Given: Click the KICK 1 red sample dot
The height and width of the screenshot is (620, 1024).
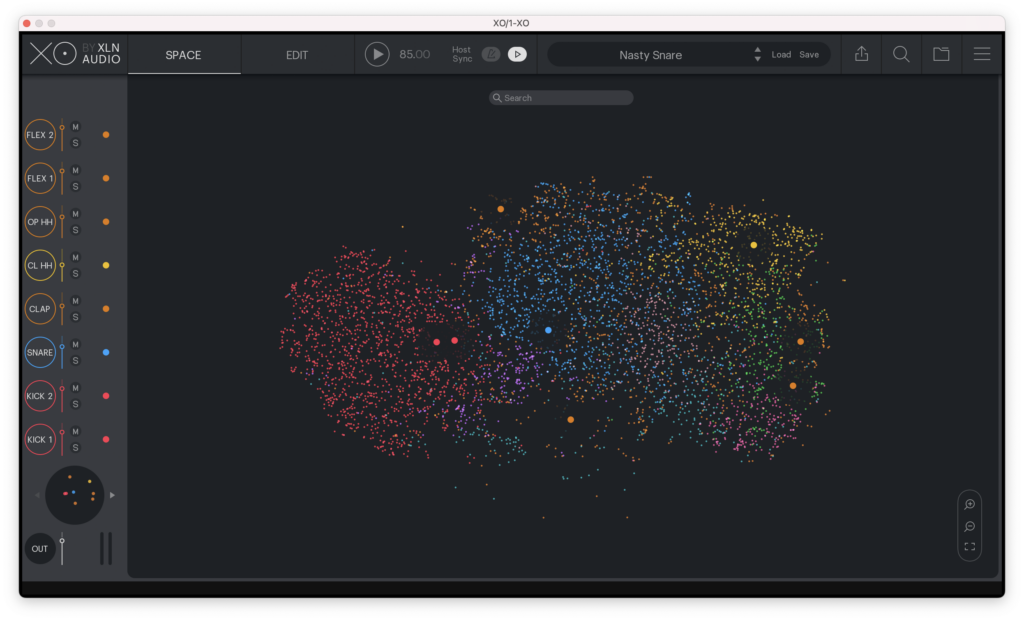Looking at the screenshot, I should point(106,440).
